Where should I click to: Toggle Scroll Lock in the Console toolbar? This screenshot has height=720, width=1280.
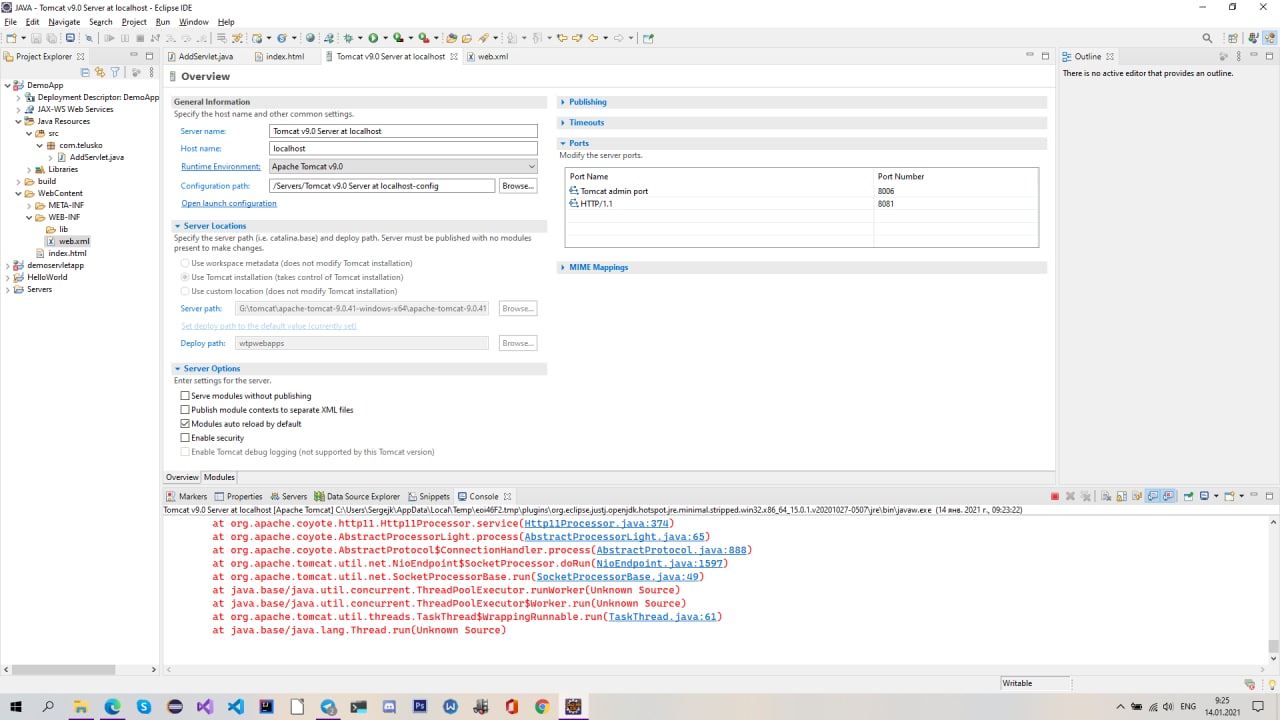(1122, 496)
